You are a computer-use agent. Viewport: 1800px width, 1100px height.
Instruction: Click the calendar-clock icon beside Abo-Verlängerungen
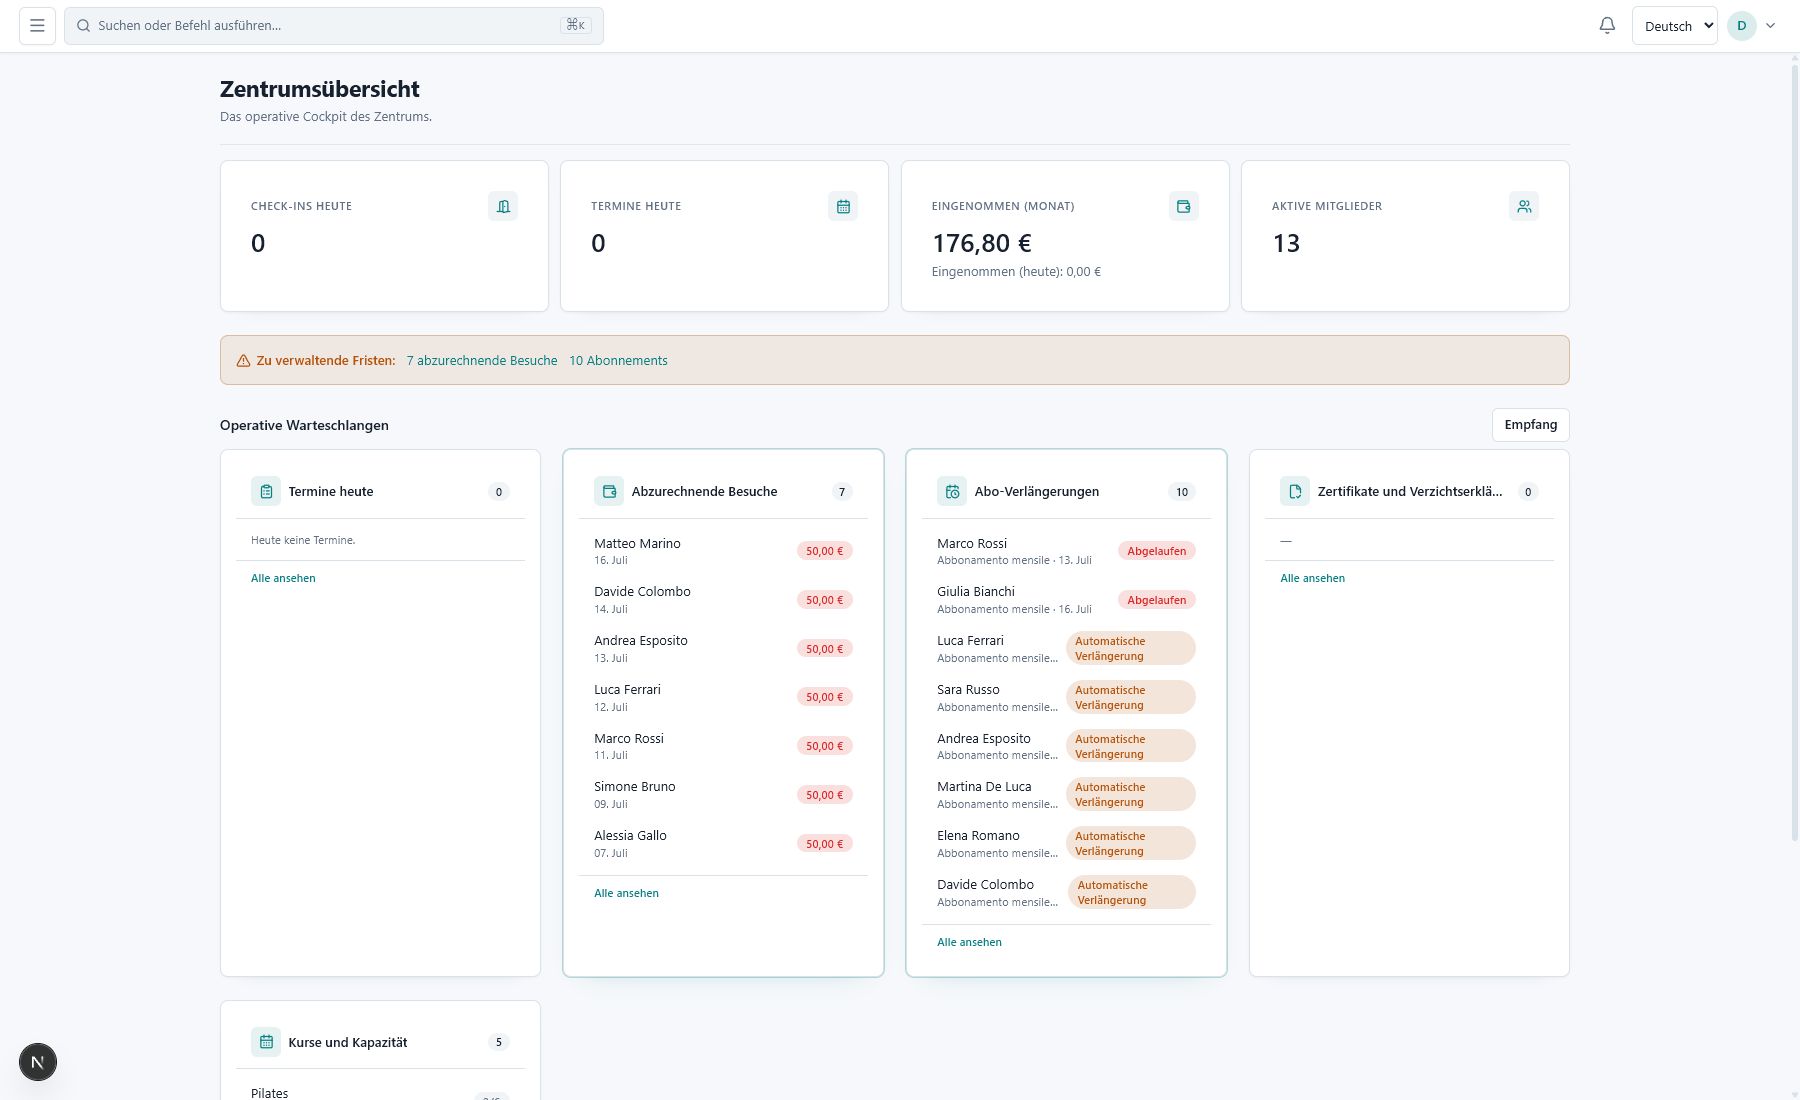coord(952,491)
